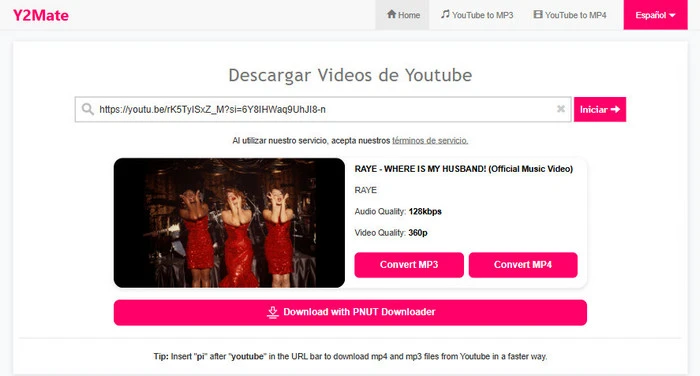Image resolution: width=700 pixels, height=376 pixels.
Task: Click the Iniciar button
Action: pyautogui.click(x=600, y=109)
